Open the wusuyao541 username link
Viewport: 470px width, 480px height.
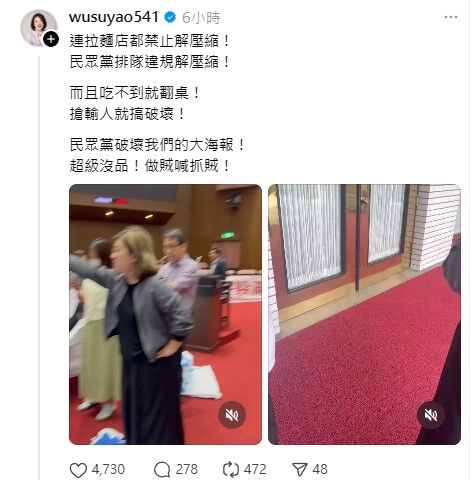[114, 17]
